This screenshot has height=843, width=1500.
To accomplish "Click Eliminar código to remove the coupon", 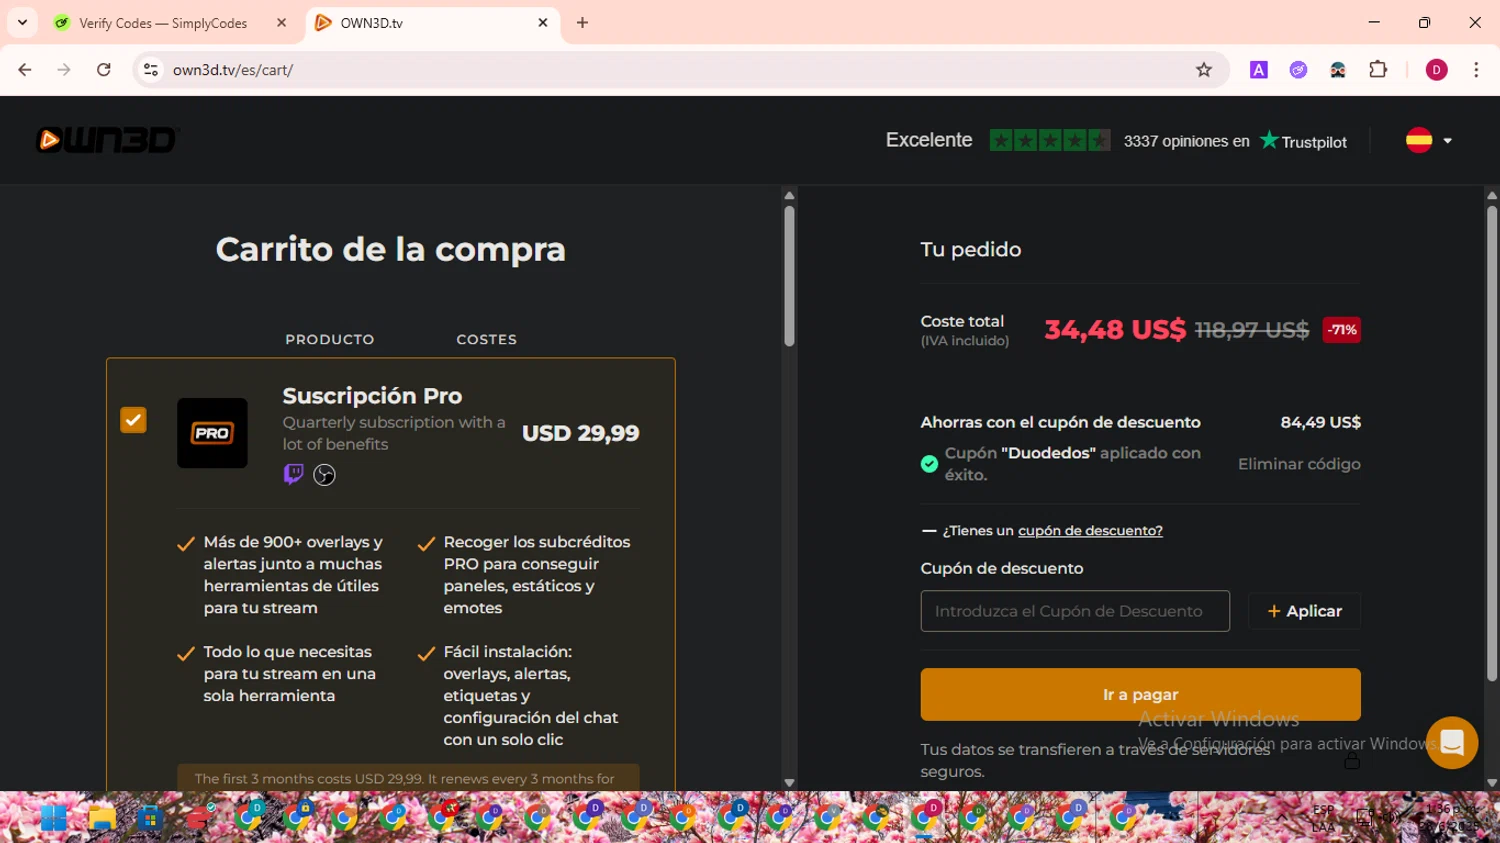I will pos(1299,464).
